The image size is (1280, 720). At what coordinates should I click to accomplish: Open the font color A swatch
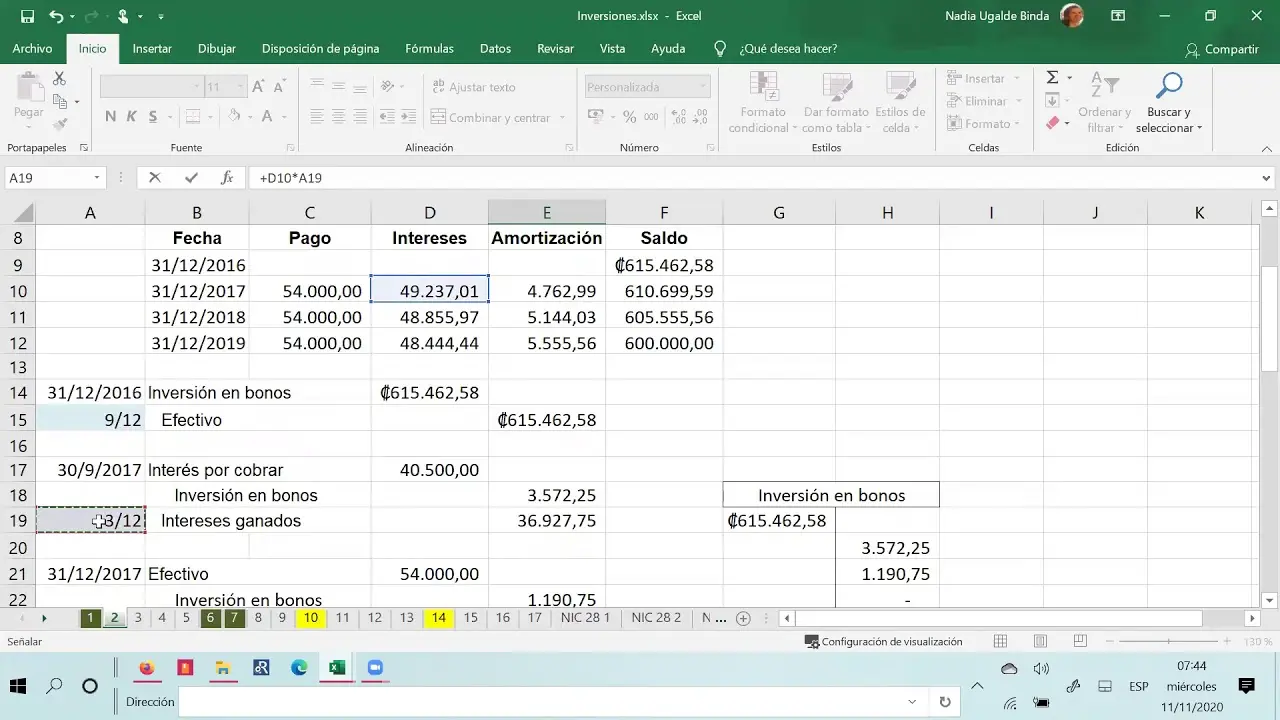pos(267,117)
